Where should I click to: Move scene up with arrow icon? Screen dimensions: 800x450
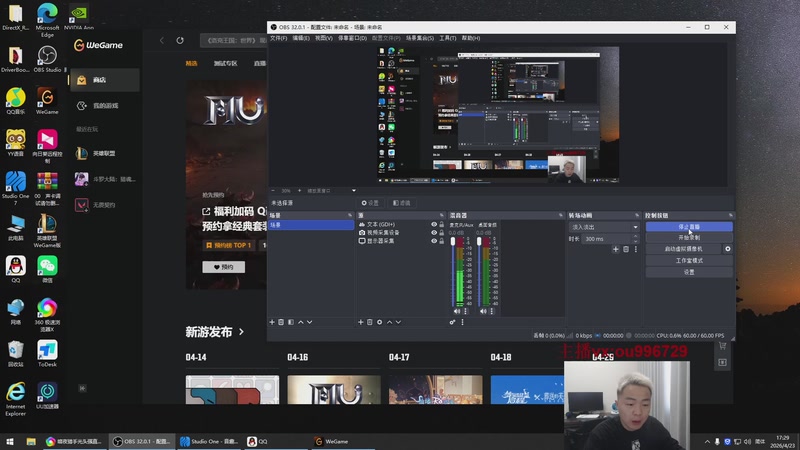301,322
